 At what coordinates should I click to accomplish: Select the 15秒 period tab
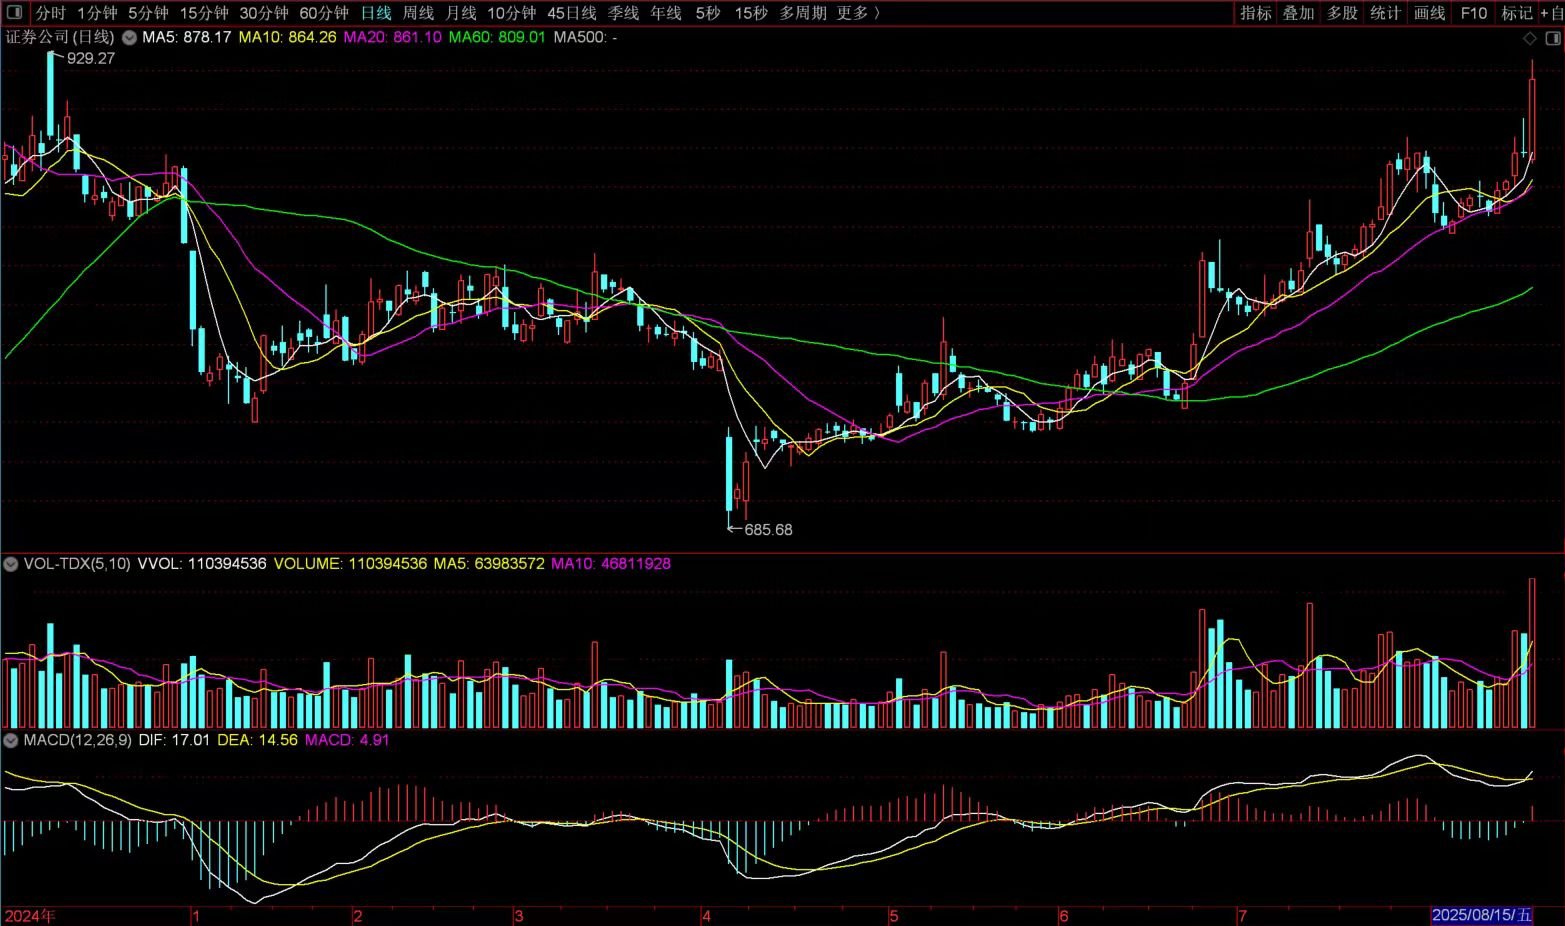pos(751,13)
